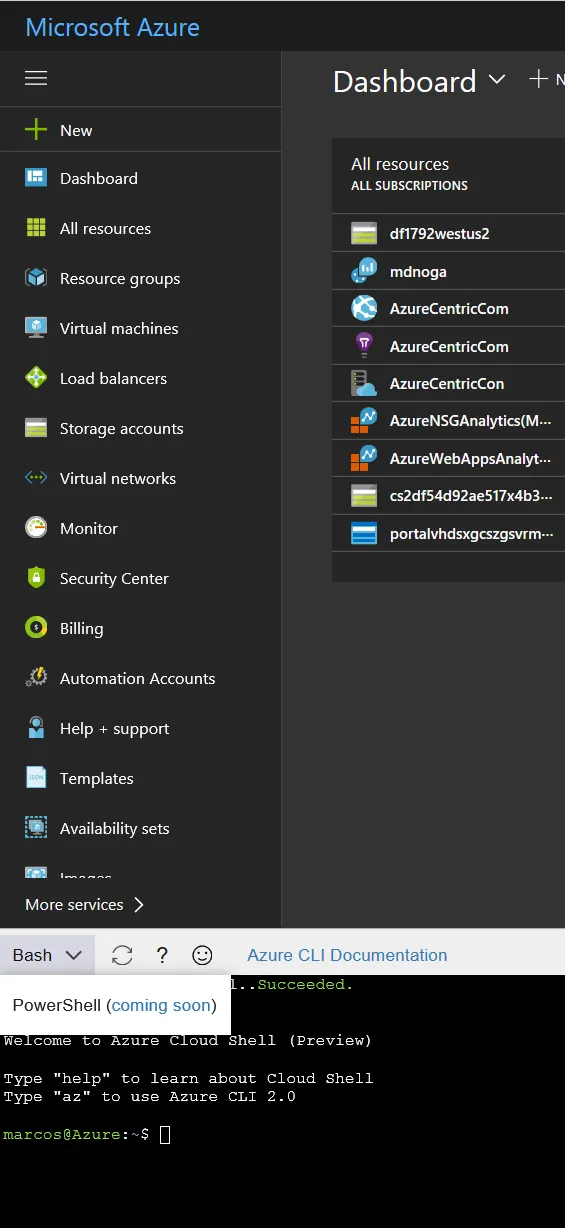The width and height of the screenshot is (565, 1228).
Task: Click the AzureNSGAnalytics solution icon
Action: point(364,421)
